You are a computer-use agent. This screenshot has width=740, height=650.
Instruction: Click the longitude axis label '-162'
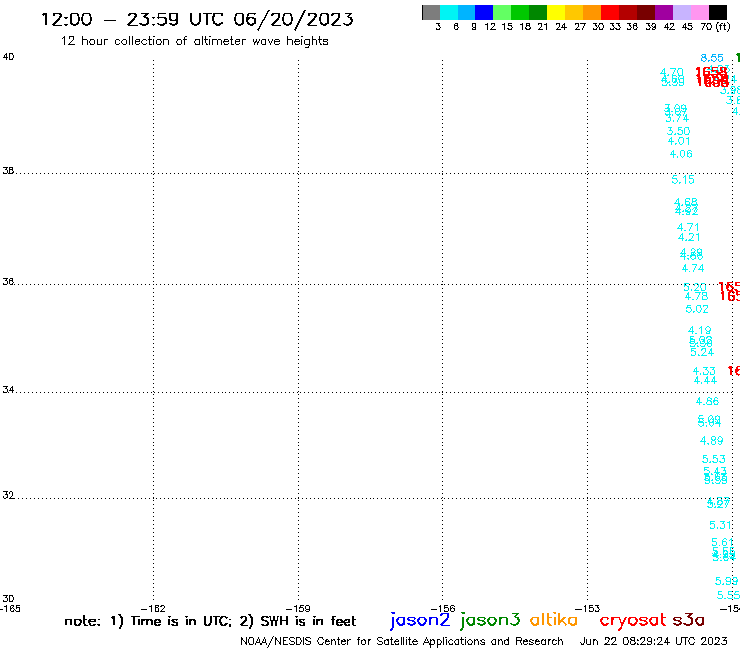click(153, 609)
